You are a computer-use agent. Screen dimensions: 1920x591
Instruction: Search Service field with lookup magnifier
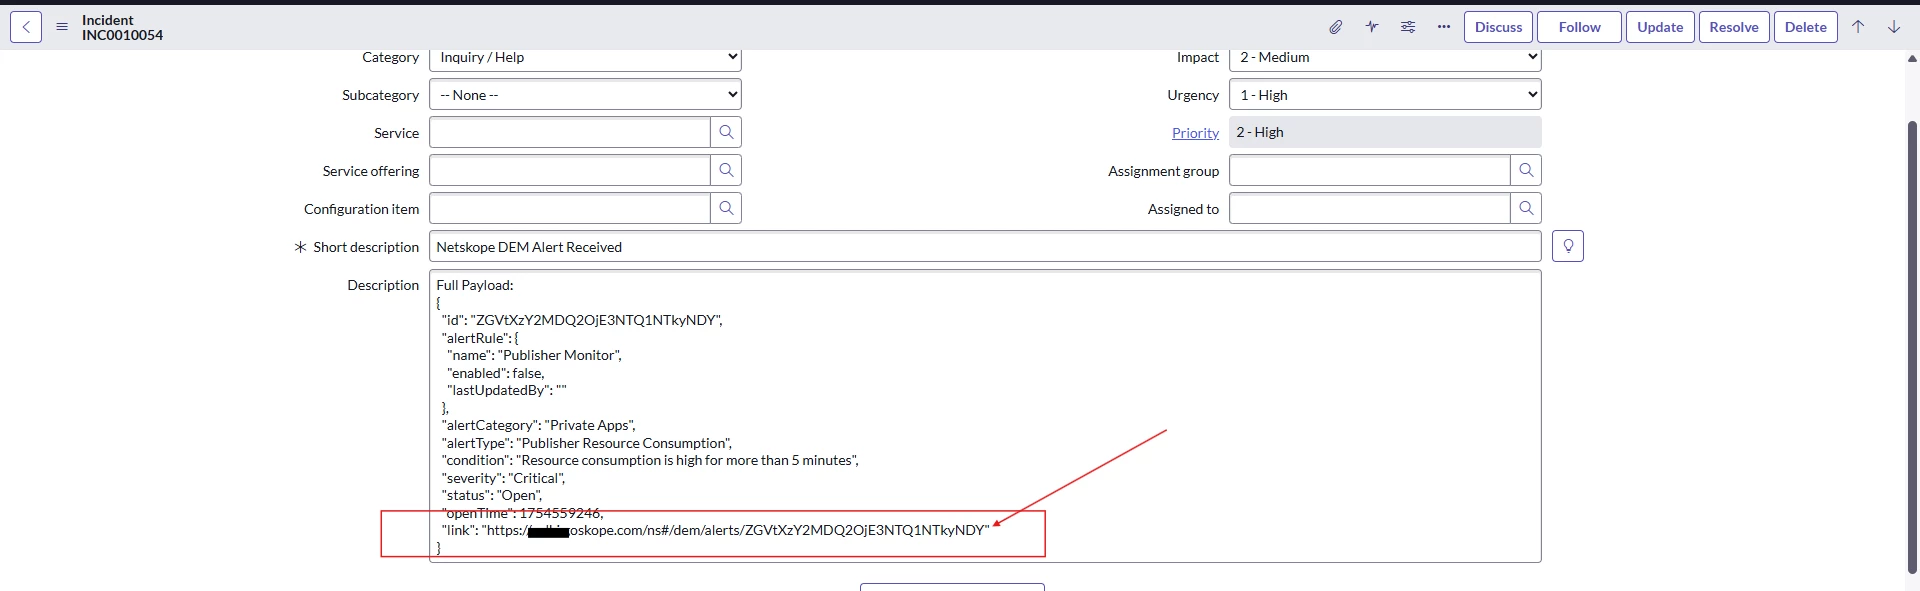point(726,132)
